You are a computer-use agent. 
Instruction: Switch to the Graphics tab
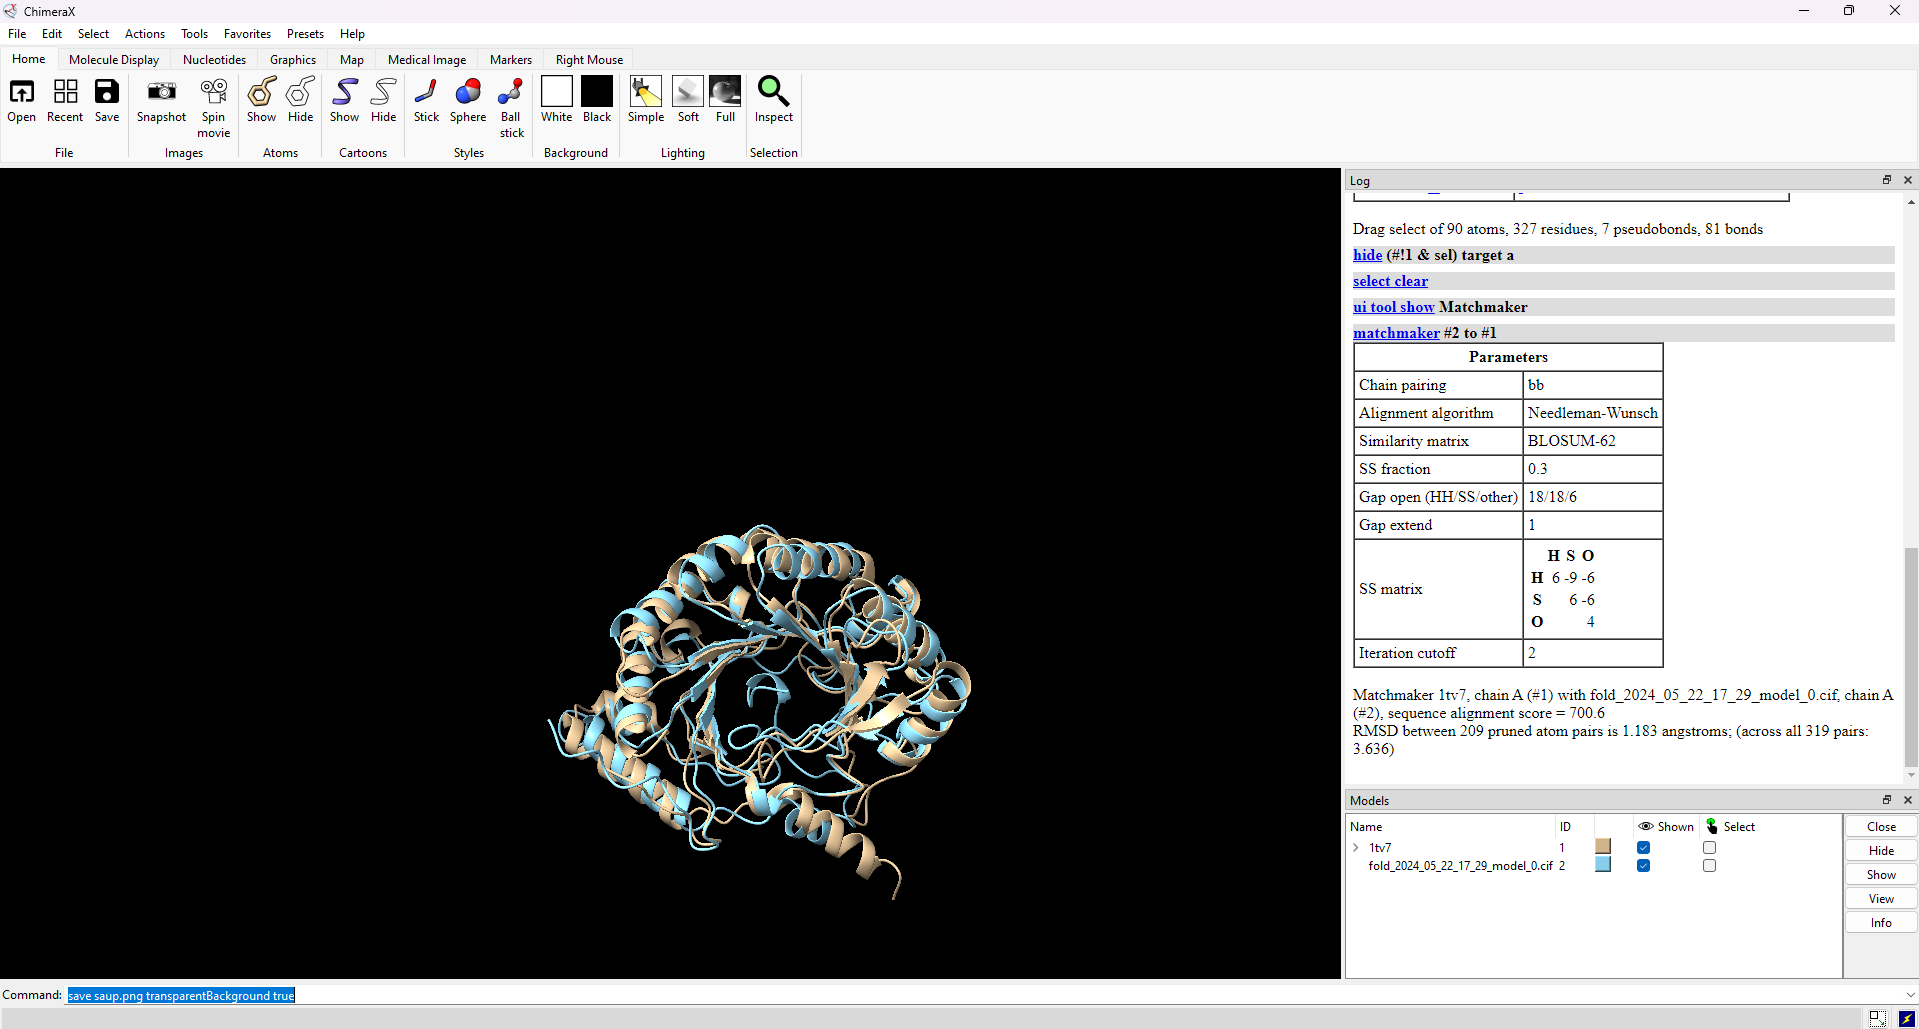click(293, 60)
